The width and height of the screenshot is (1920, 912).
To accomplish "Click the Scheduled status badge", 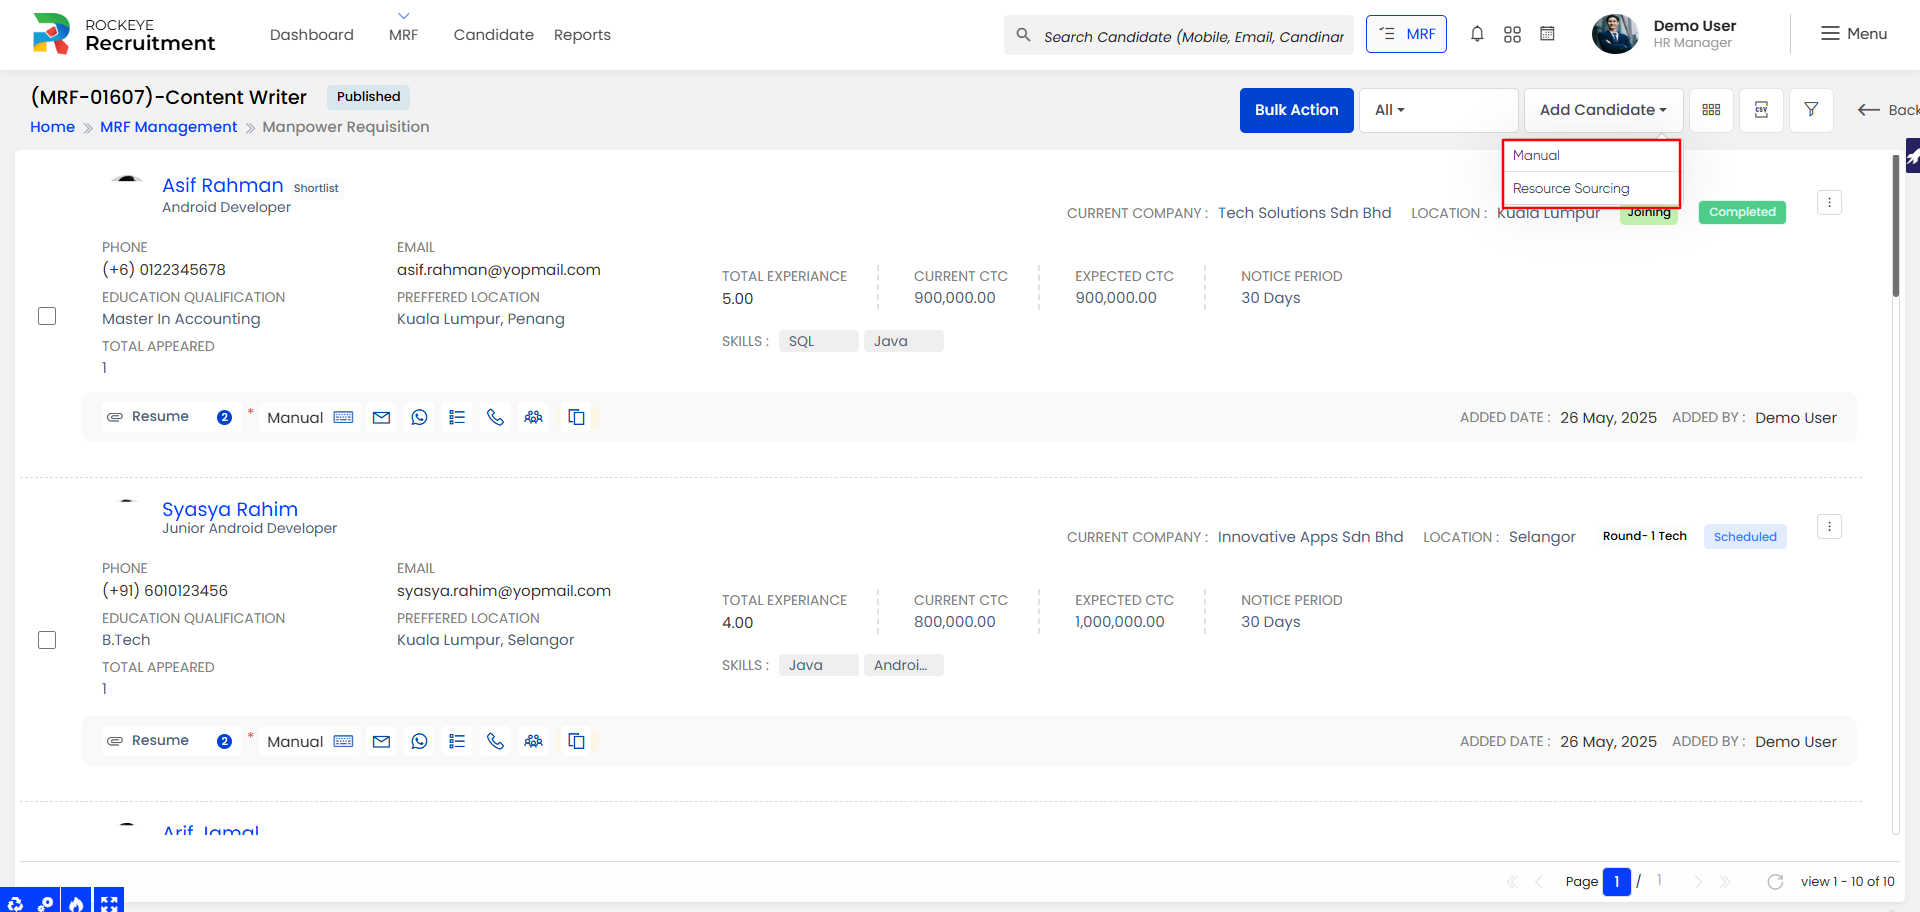I will tap(1745, 537).
